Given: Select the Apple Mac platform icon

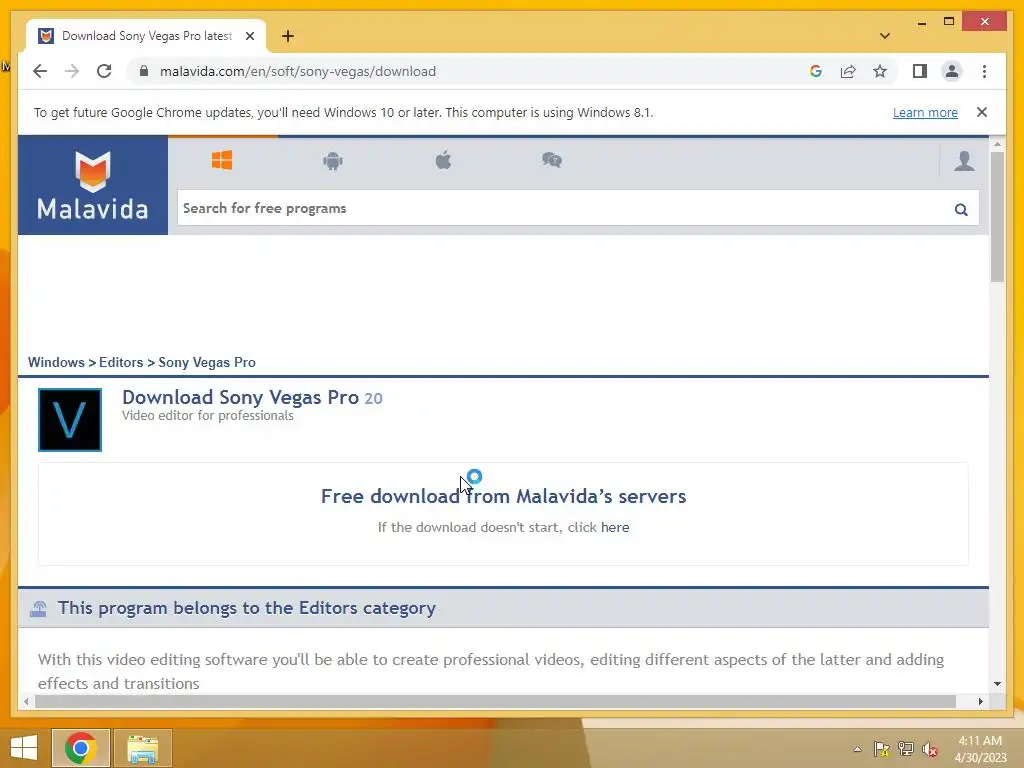Looking at the screenshot, I should tap(443, 160).
